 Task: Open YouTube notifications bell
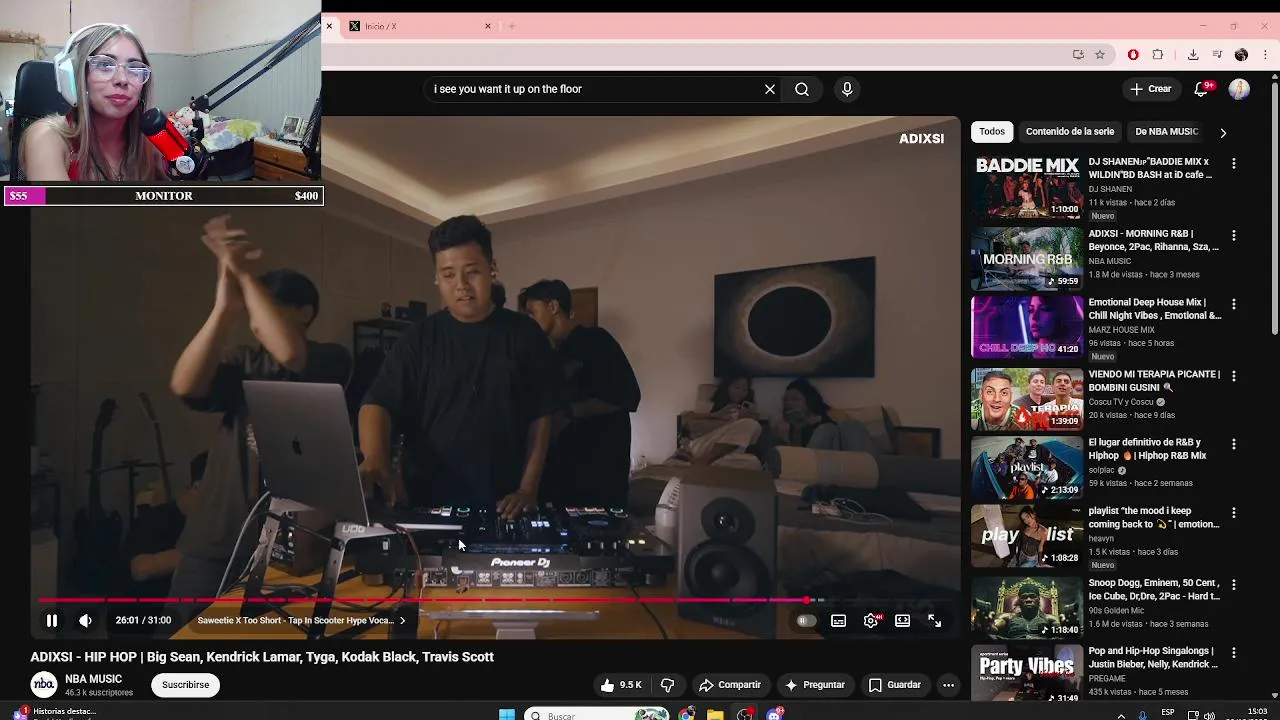point(1202,89)
